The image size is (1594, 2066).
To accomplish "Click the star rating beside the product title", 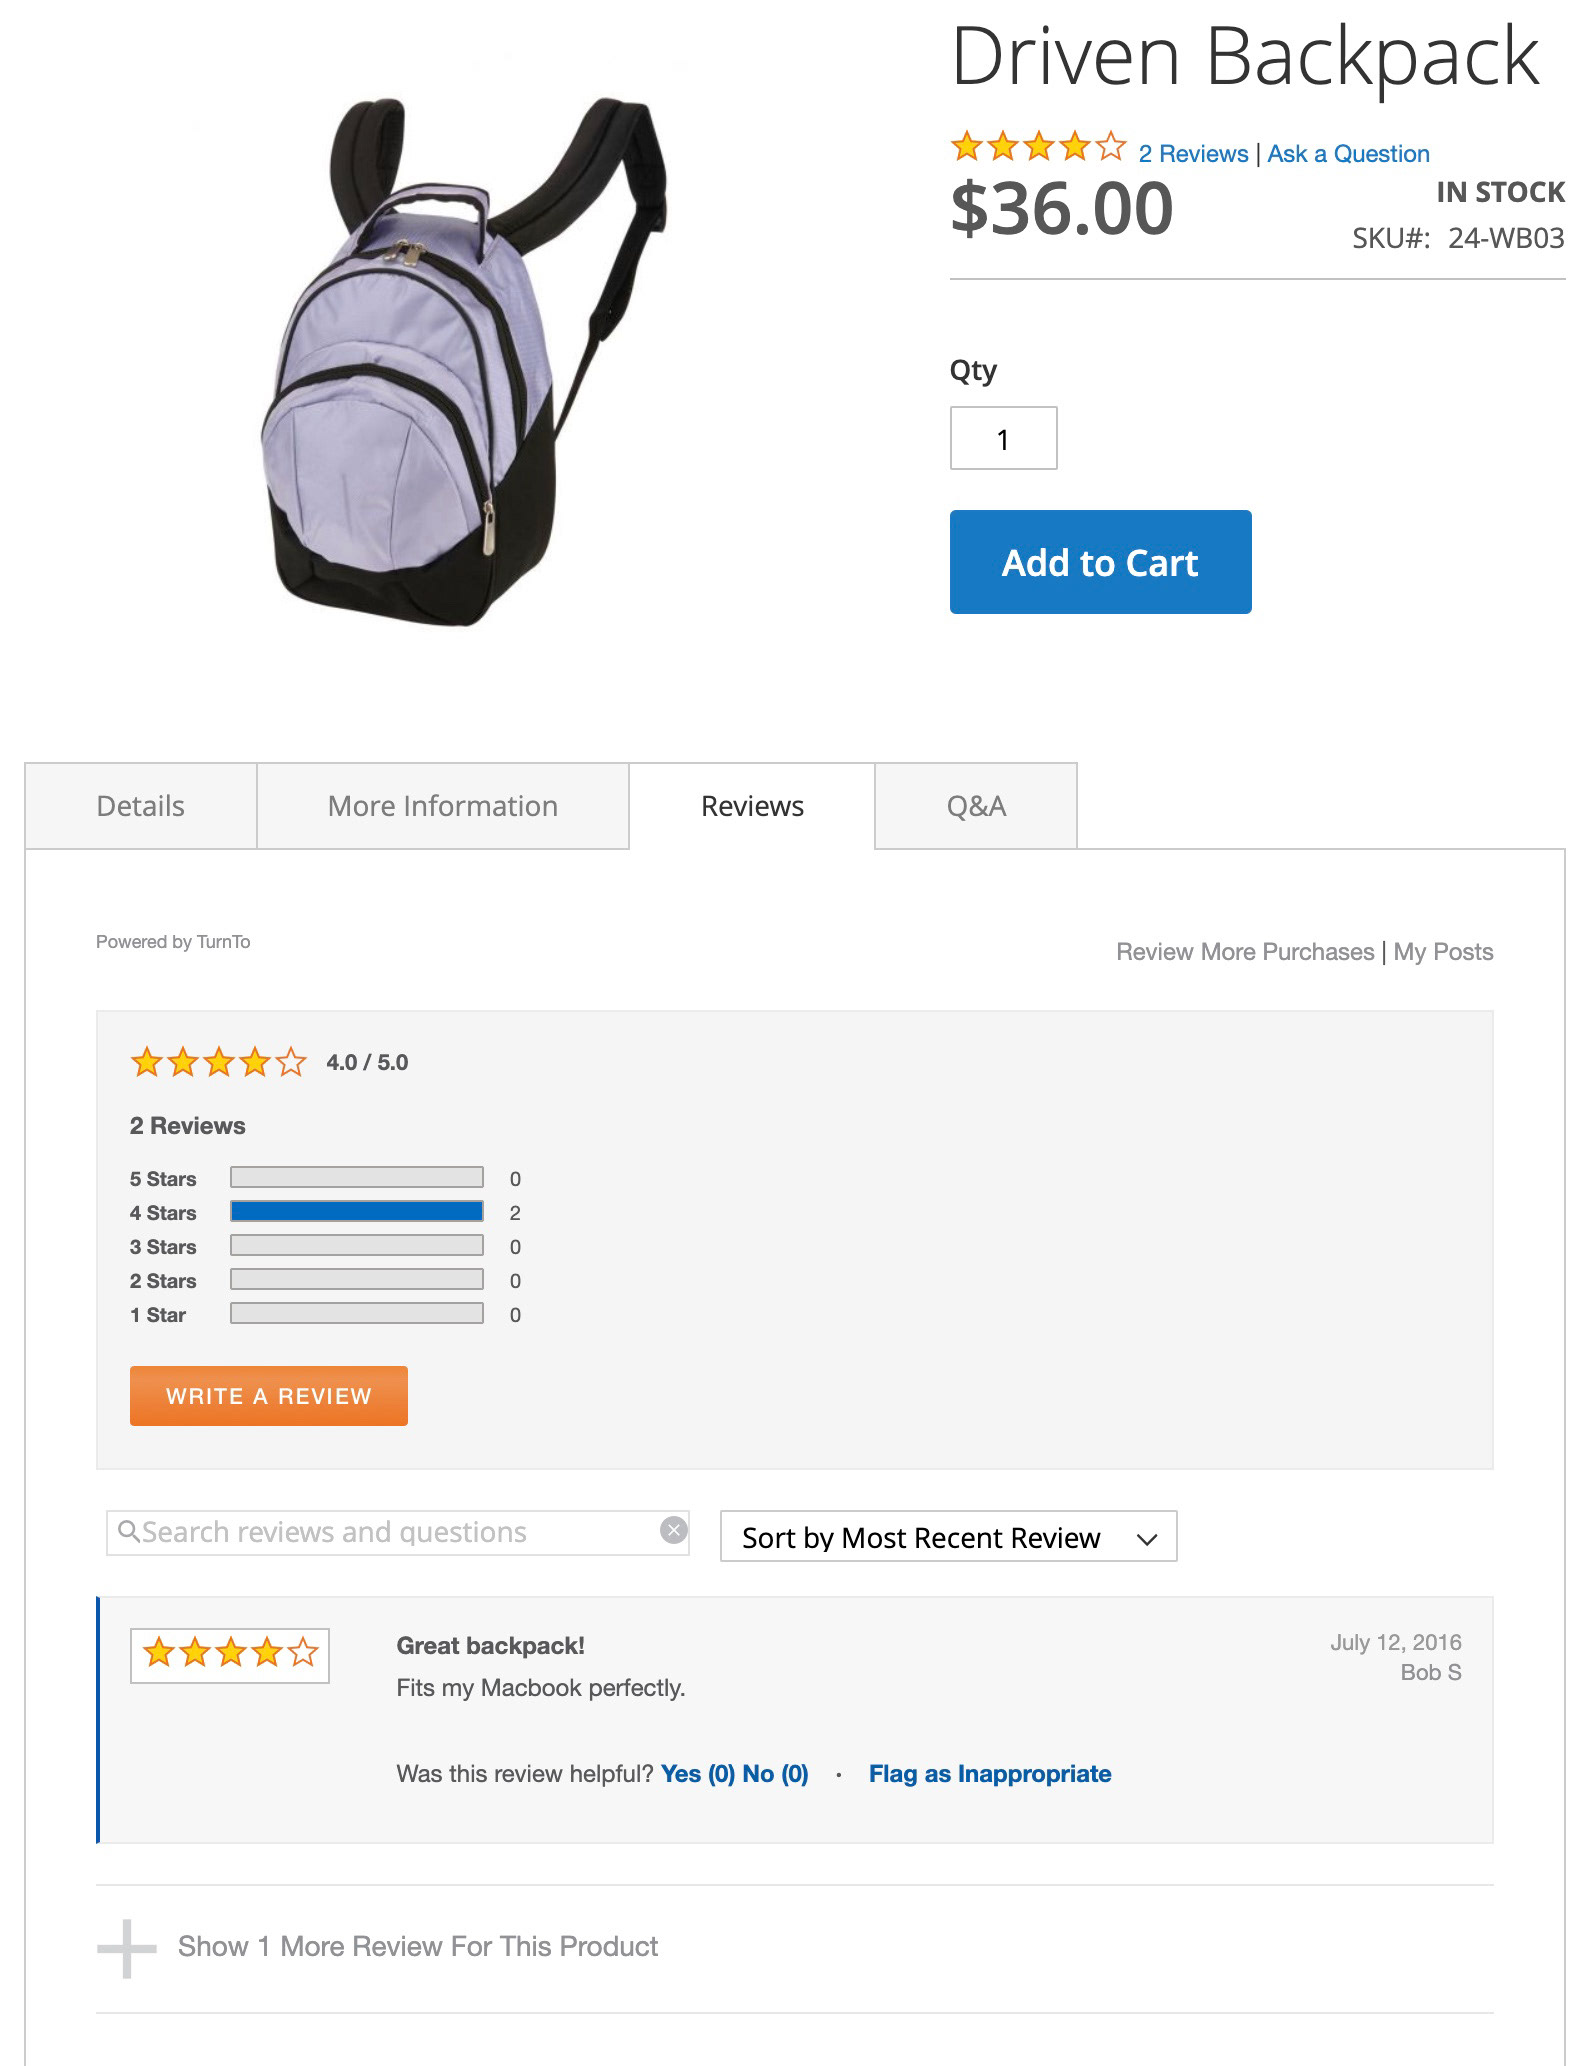I will point(1038,148).
